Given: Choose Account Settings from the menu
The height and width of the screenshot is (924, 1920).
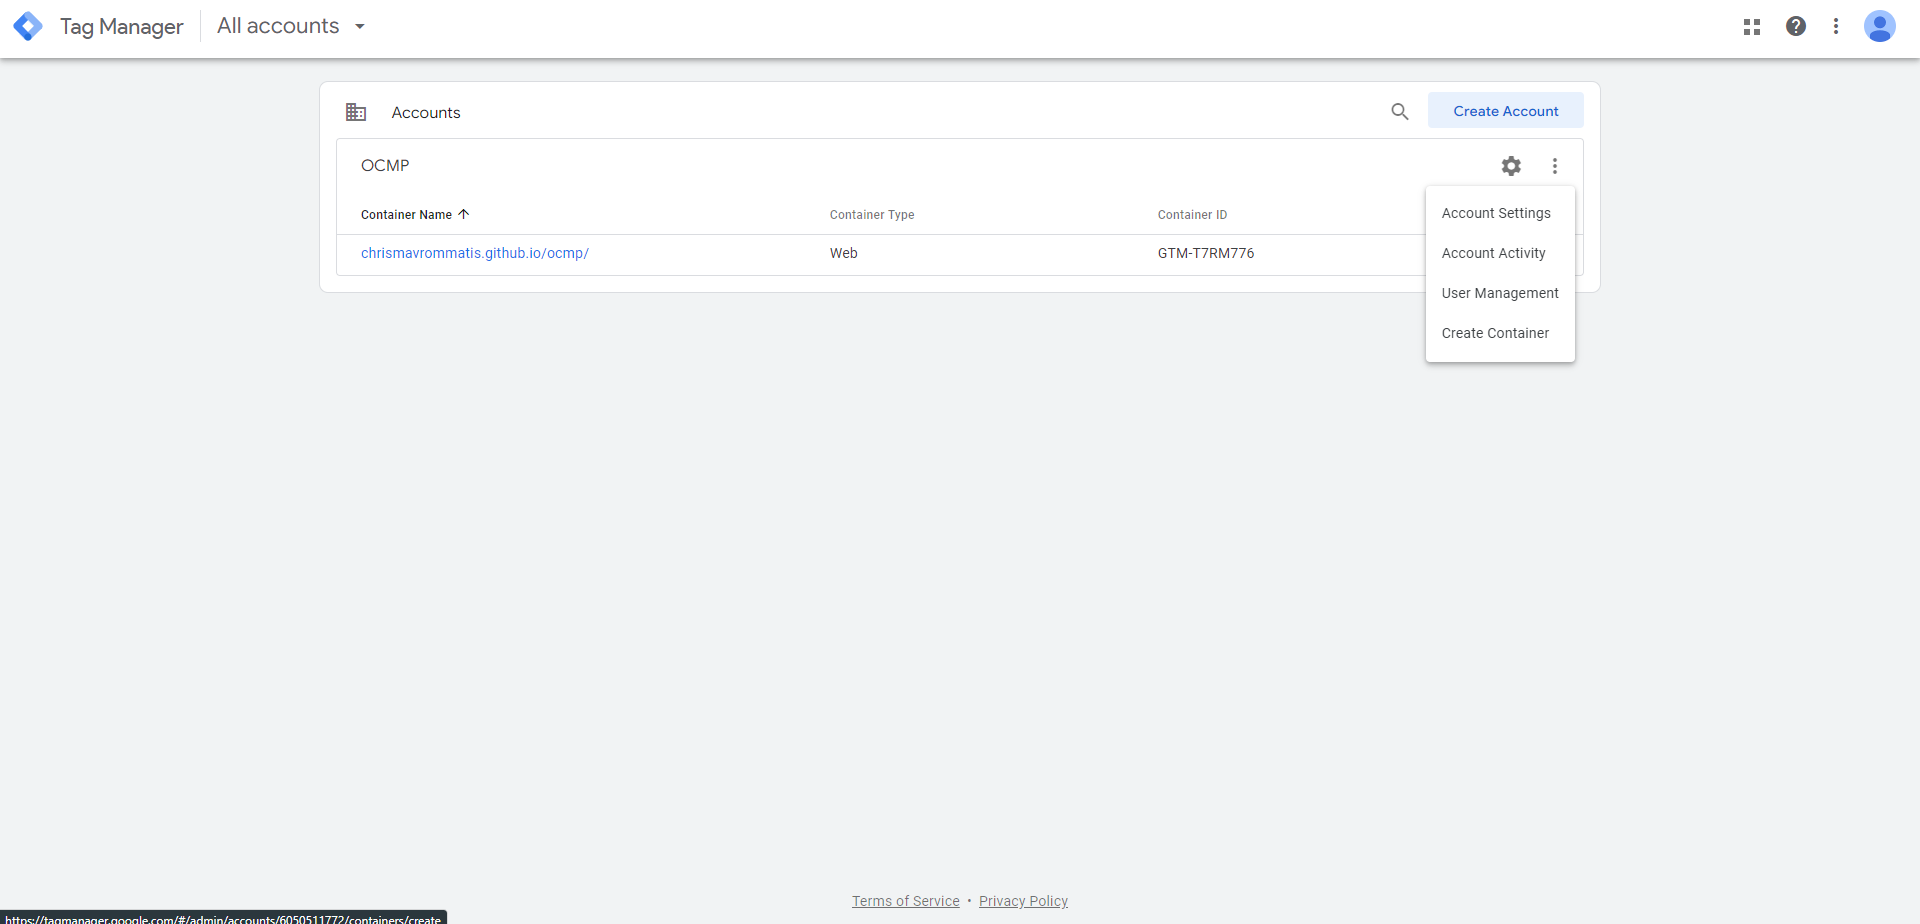Looking at the screenshot, I should [x=1500, y=213].
